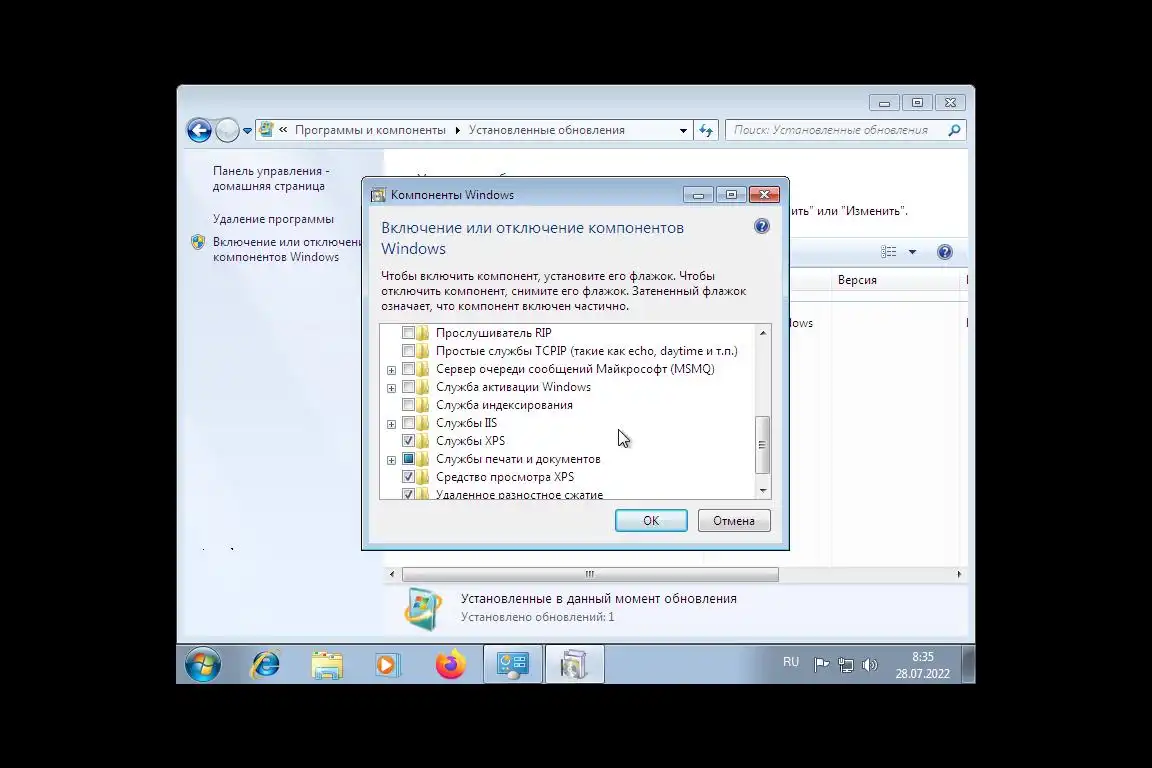Click the components list vertical scrollbar thumb
This screenshot has width=1152, height=768.
(763, 445)
